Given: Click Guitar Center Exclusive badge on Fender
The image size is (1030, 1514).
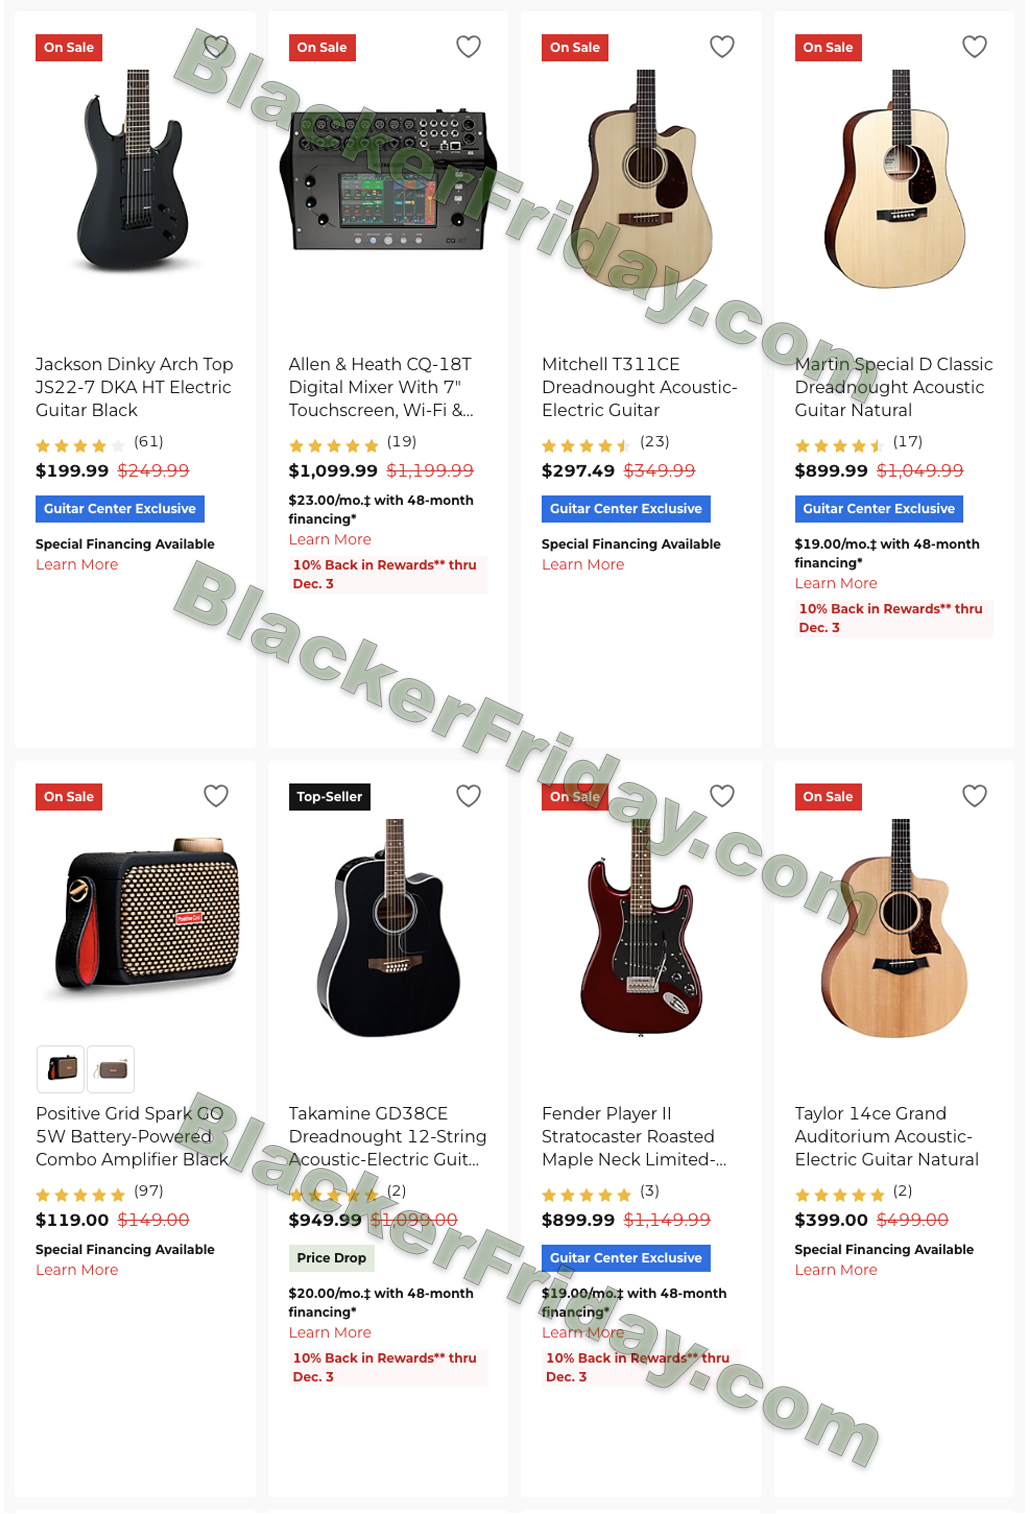Looking at the screenshot, I should click(626, 1258).
